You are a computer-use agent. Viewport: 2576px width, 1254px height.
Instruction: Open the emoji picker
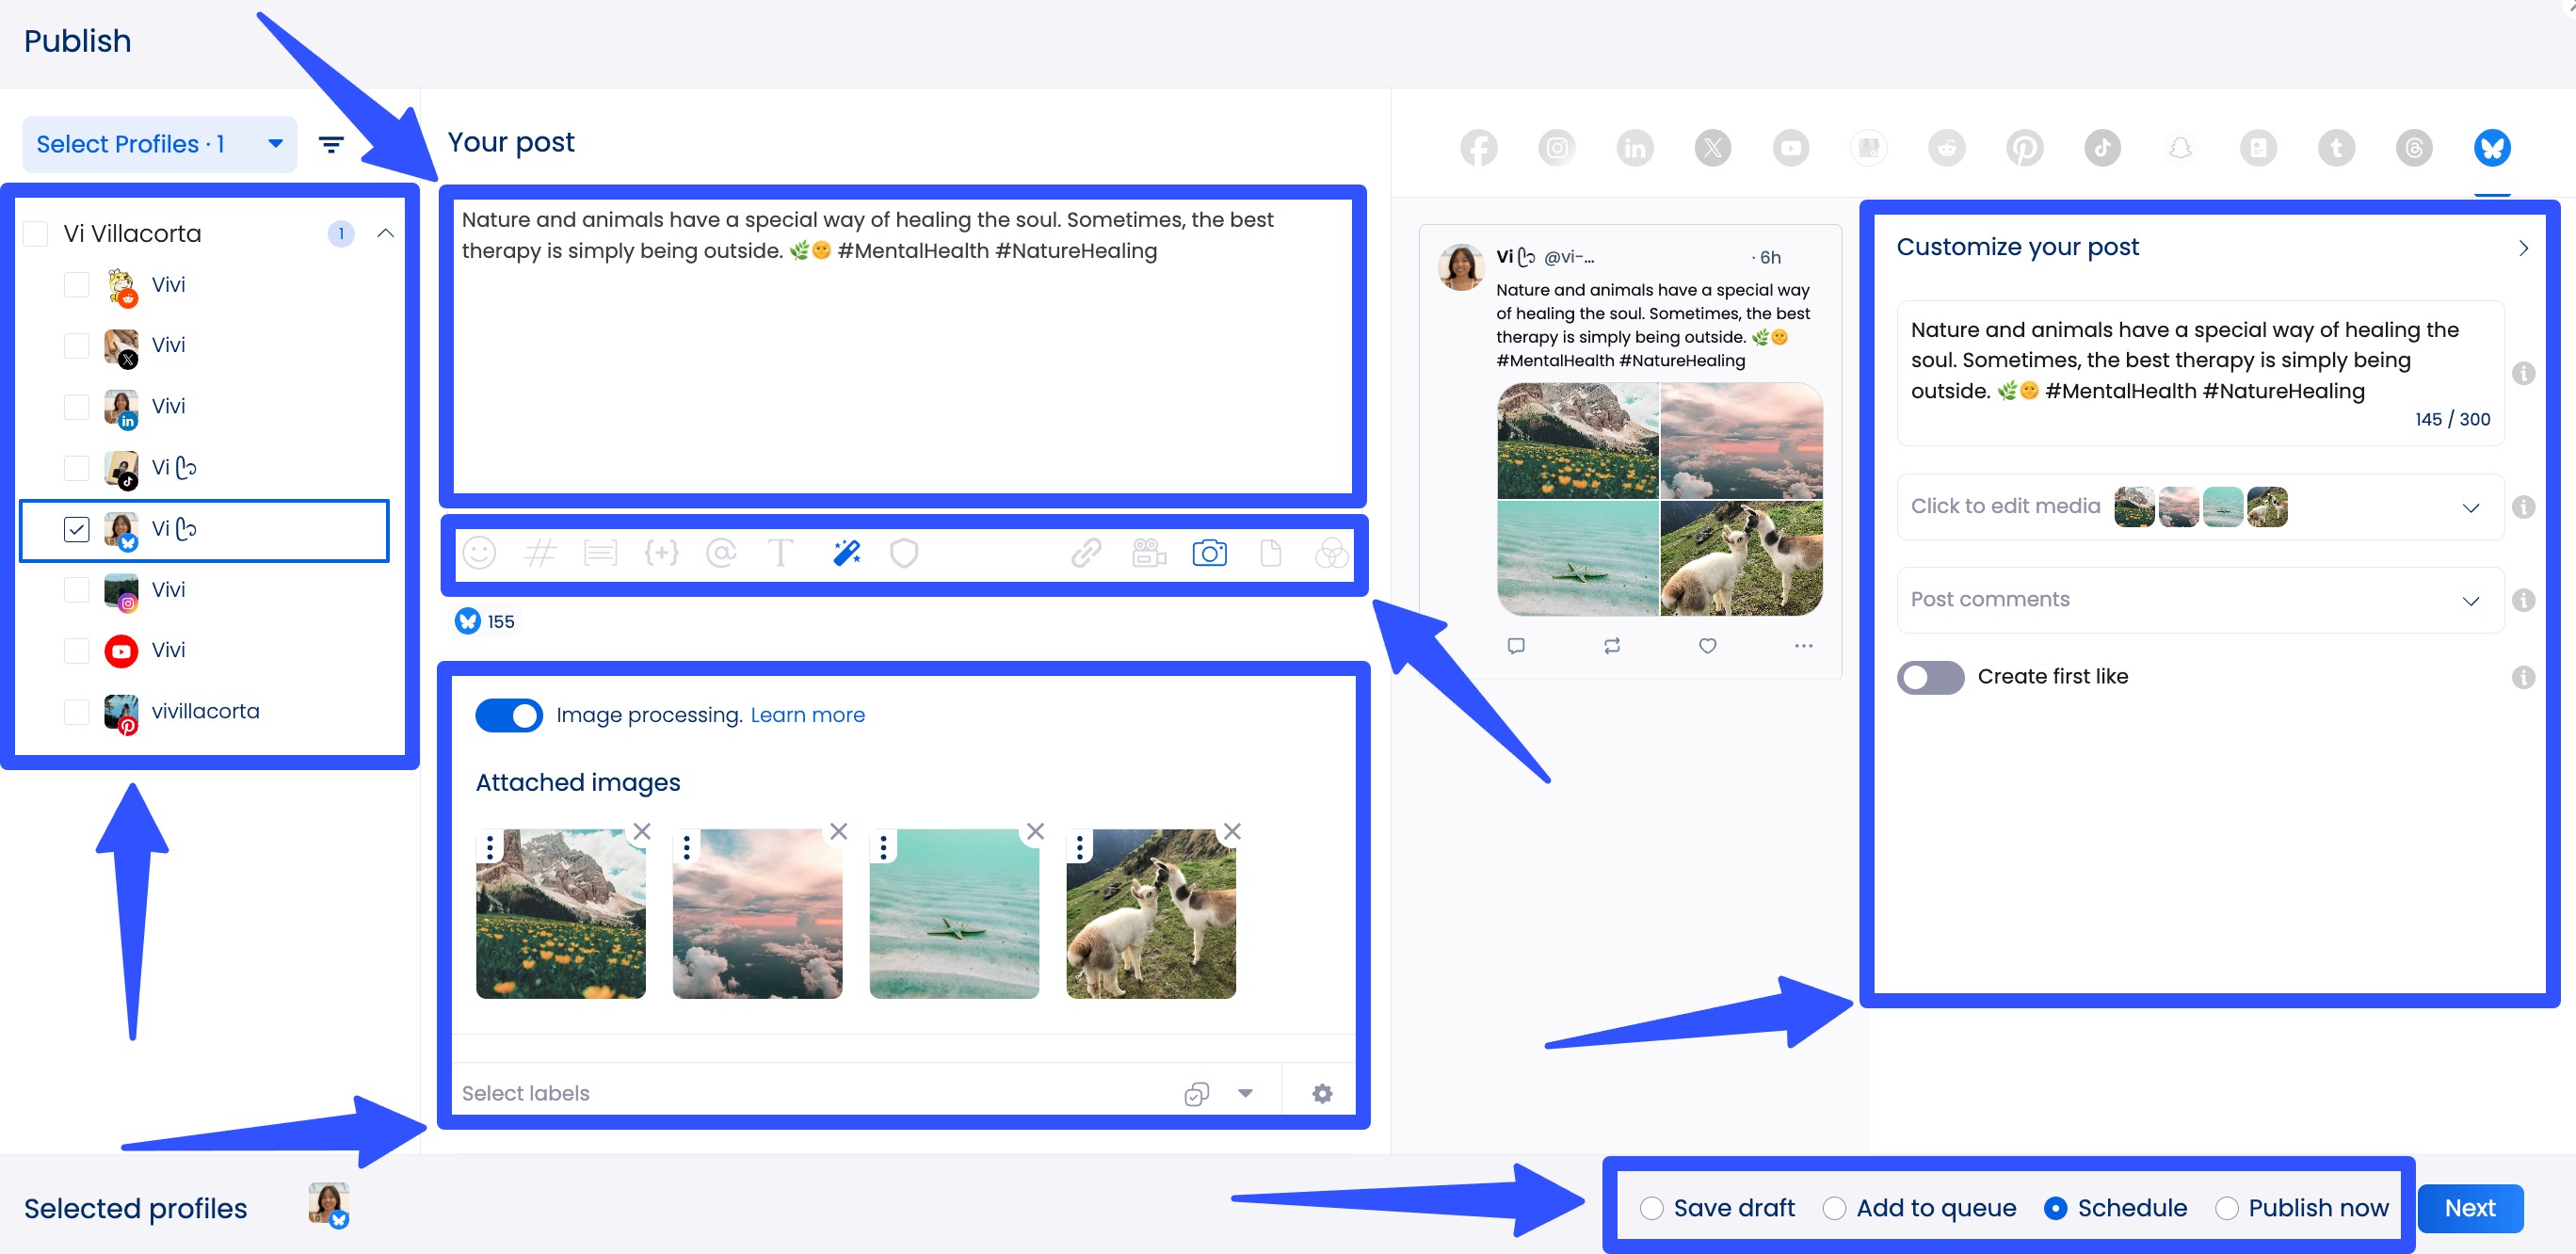(x=478, y=553)
